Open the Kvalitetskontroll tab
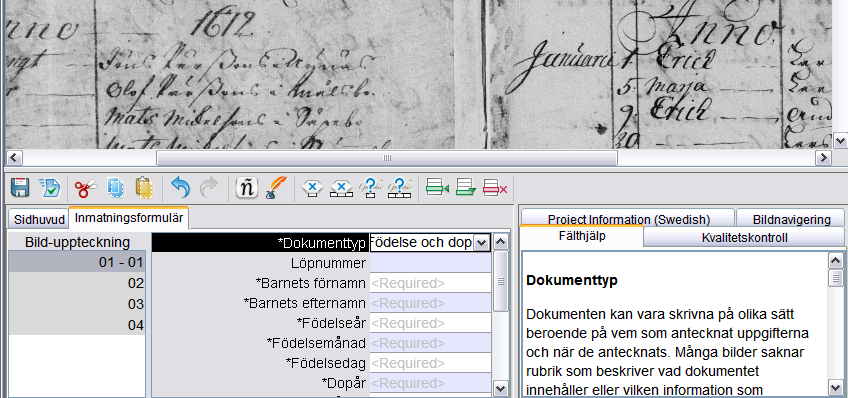 click(x=744, y=237)
